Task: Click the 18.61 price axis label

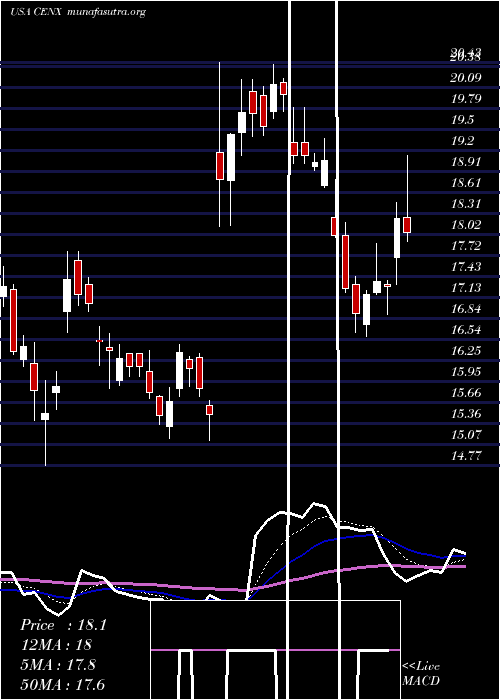Action: click(x=466, y=183)
